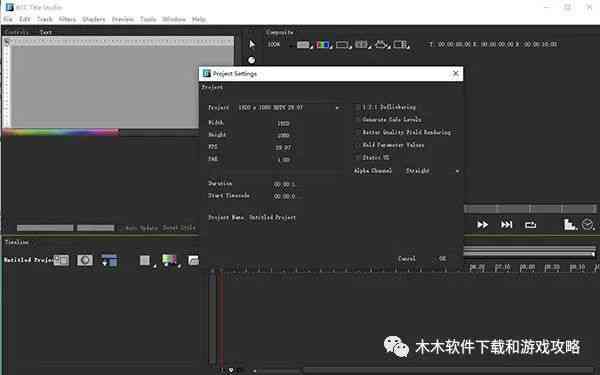Toggle Half Parameter Values checkbox
The height and width of the screenshot is (375, 600).
358,145
